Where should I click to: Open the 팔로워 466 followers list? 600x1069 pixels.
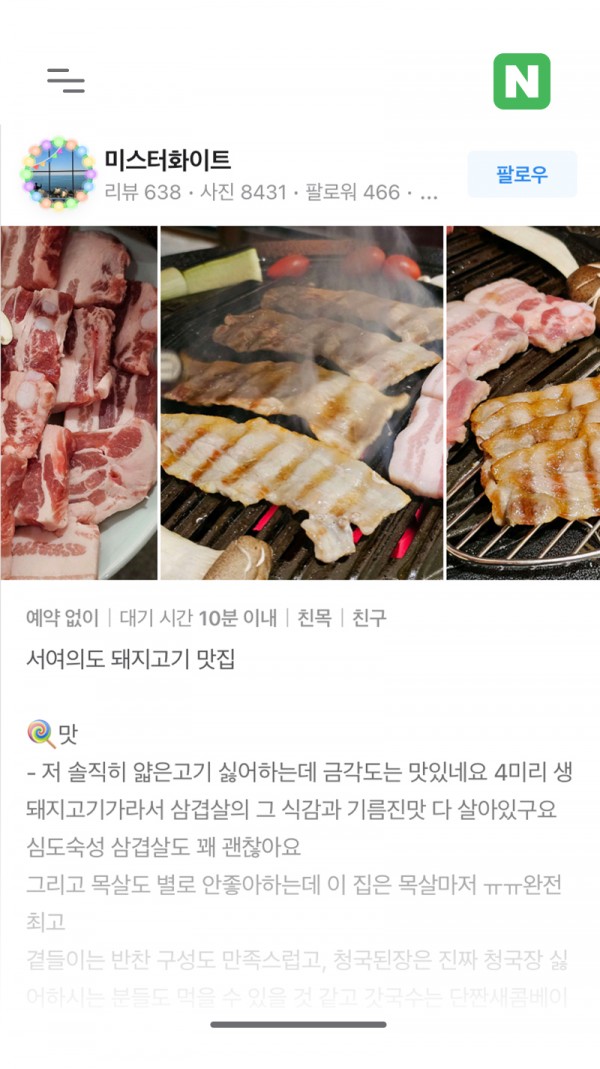click(352, 192)
